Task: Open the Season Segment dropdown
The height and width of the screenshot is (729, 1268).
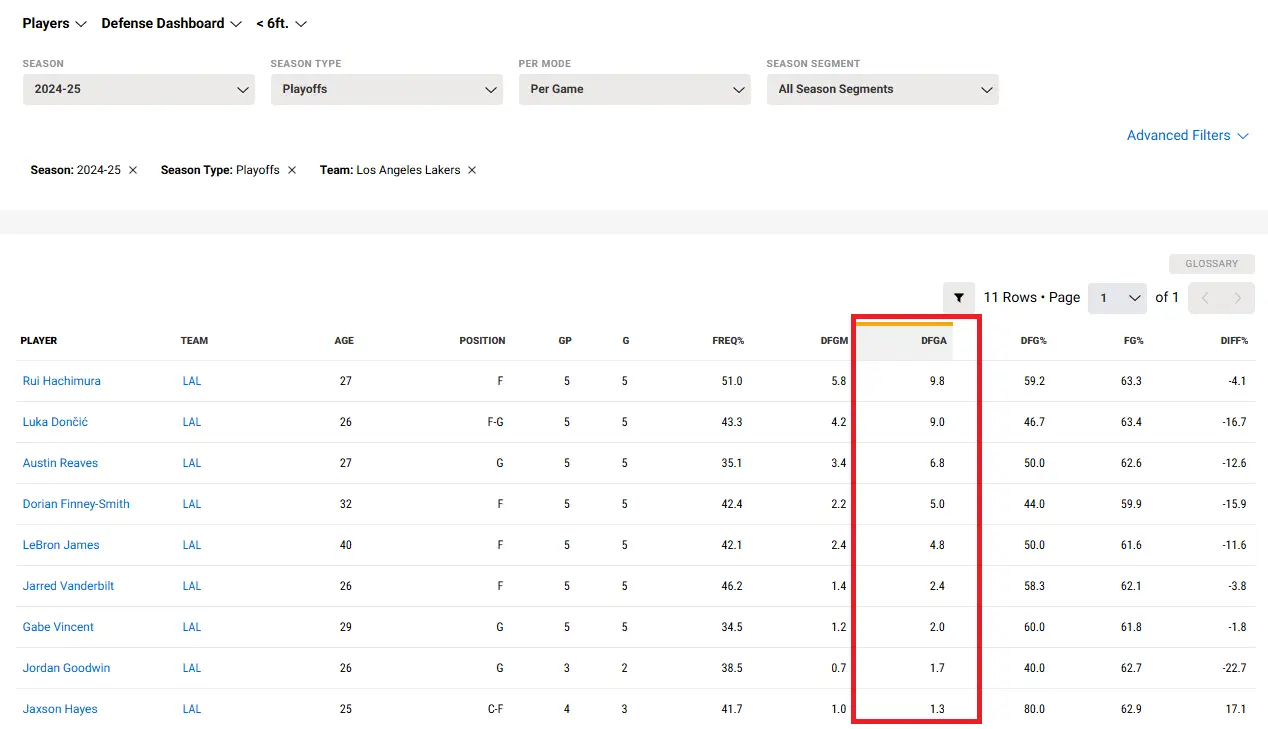Action: click(883, 89)
